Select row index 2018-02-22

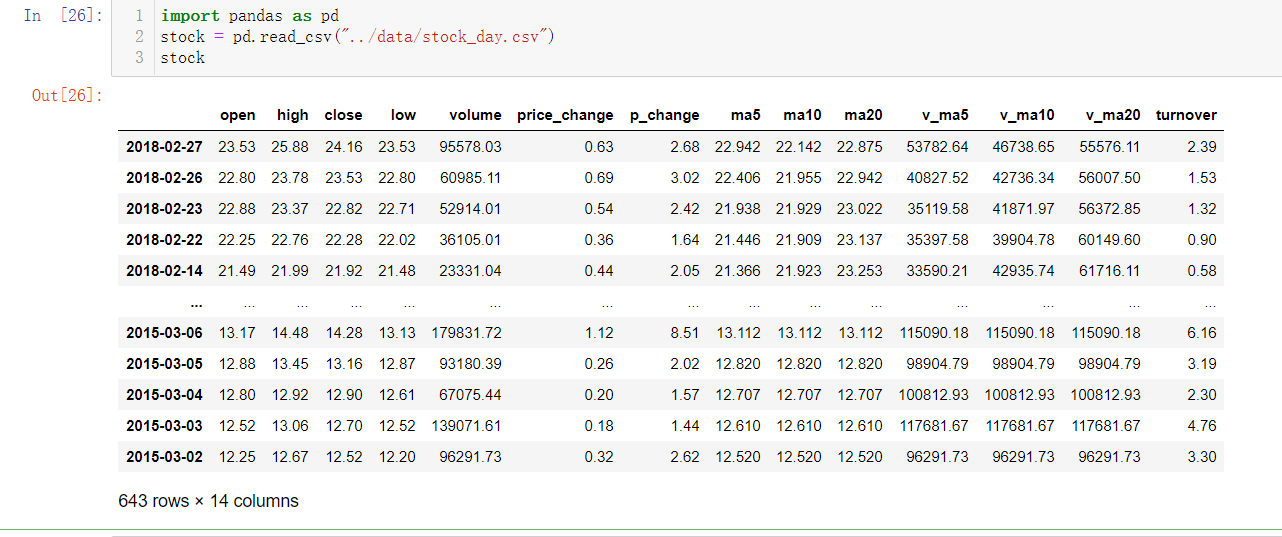point(164,240)
